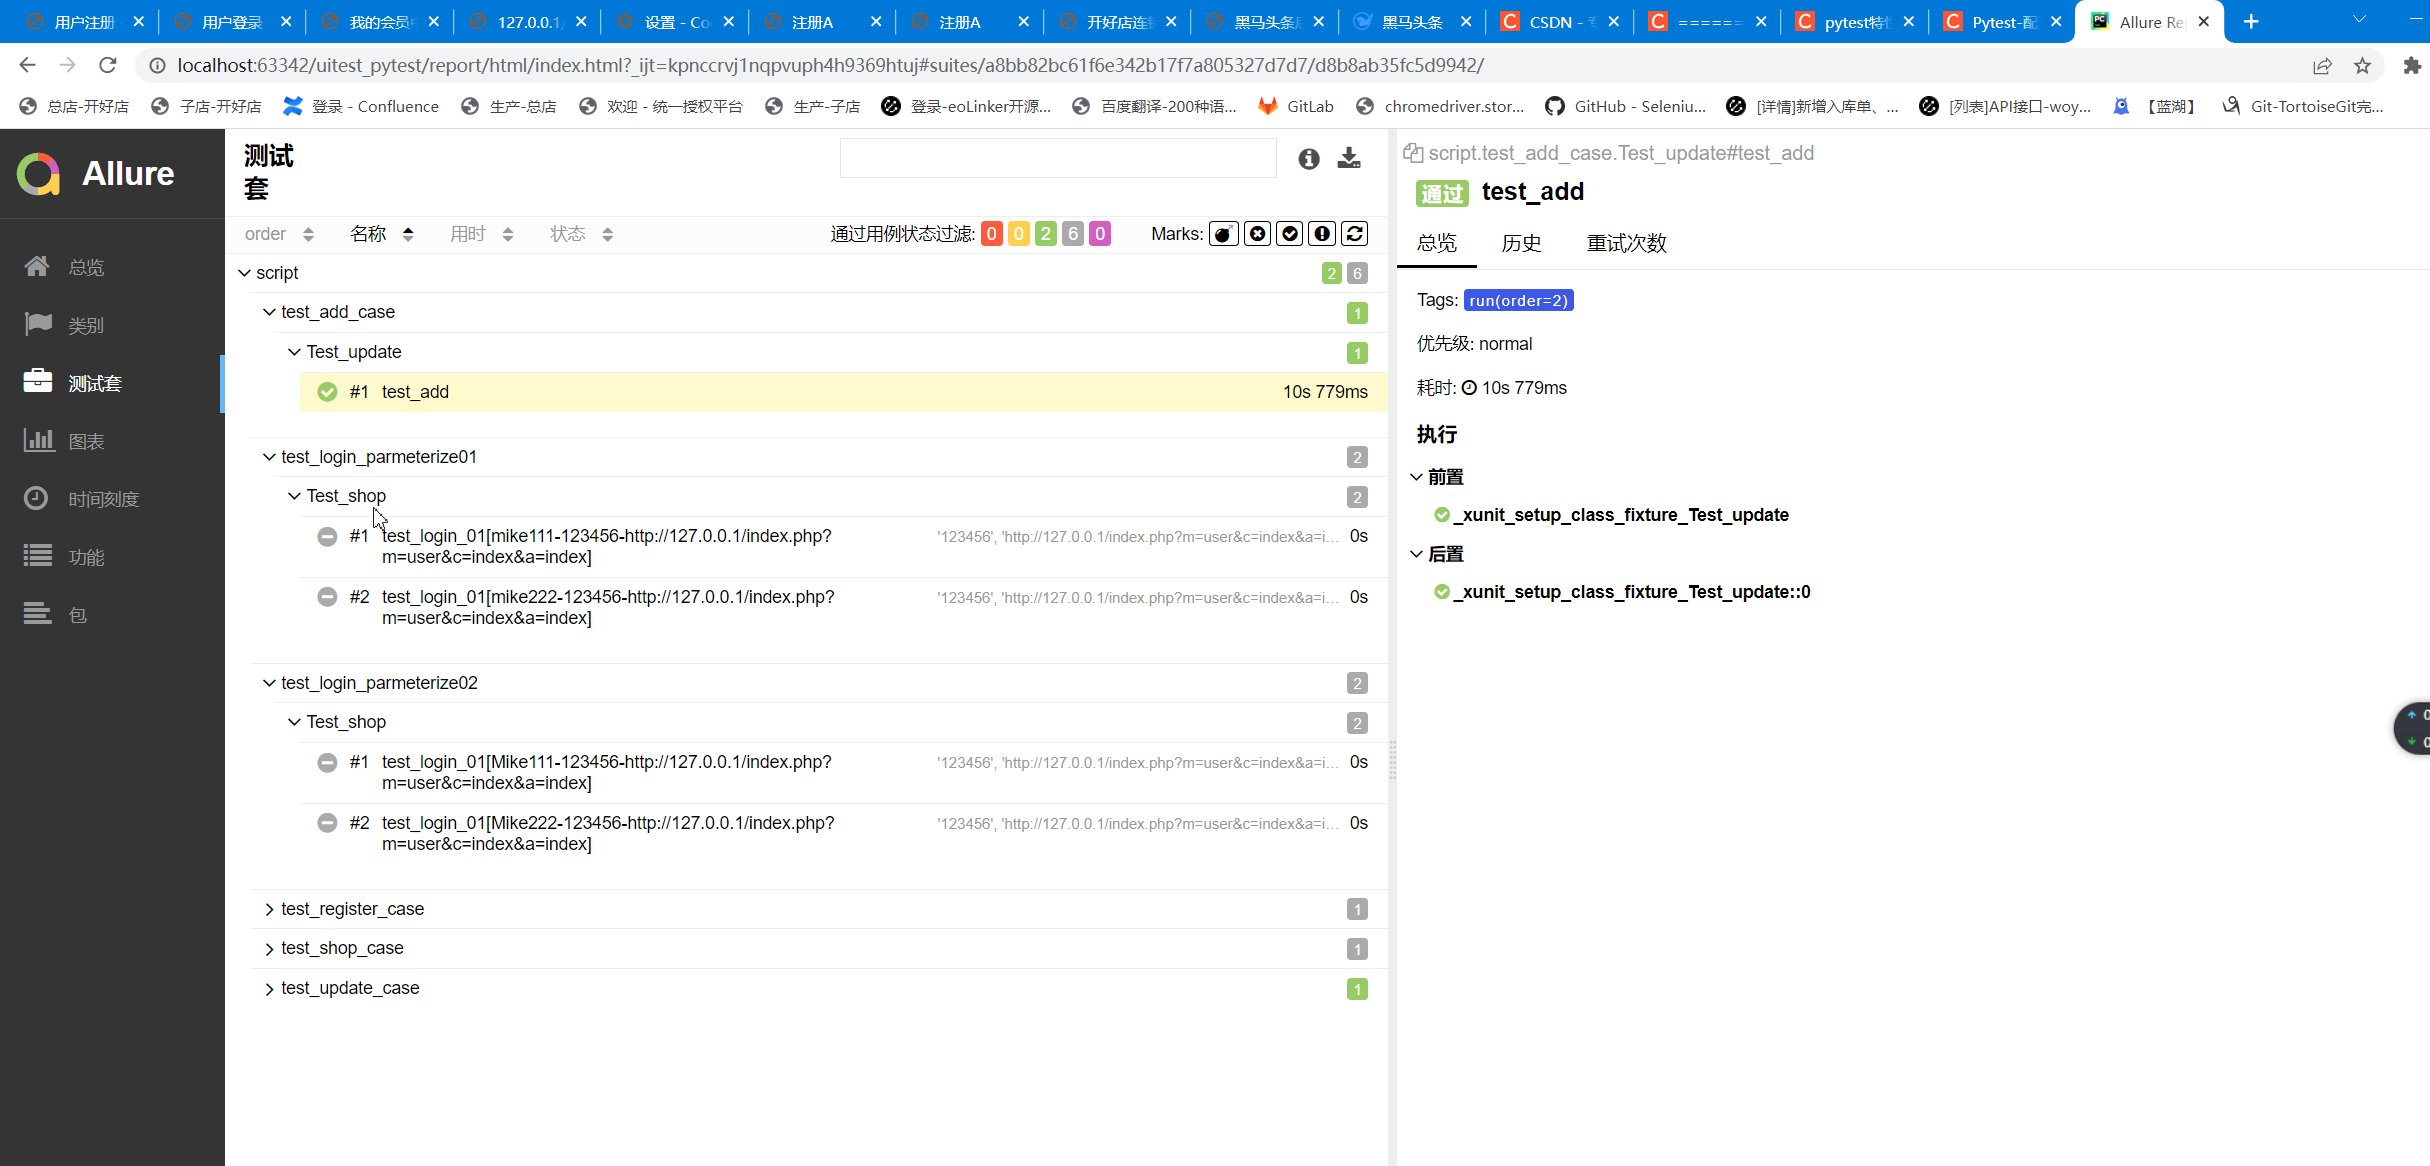The image size is (2430, 1166).
Task: Click the 类别 flag icon in sidebar
Action: pos(38,324)
